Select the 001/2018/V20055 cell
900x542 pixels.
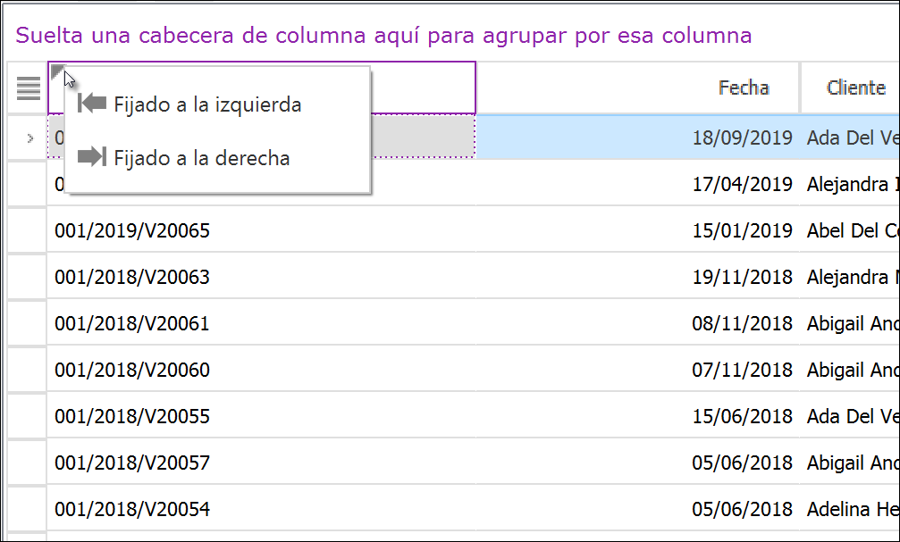point(132,416)
